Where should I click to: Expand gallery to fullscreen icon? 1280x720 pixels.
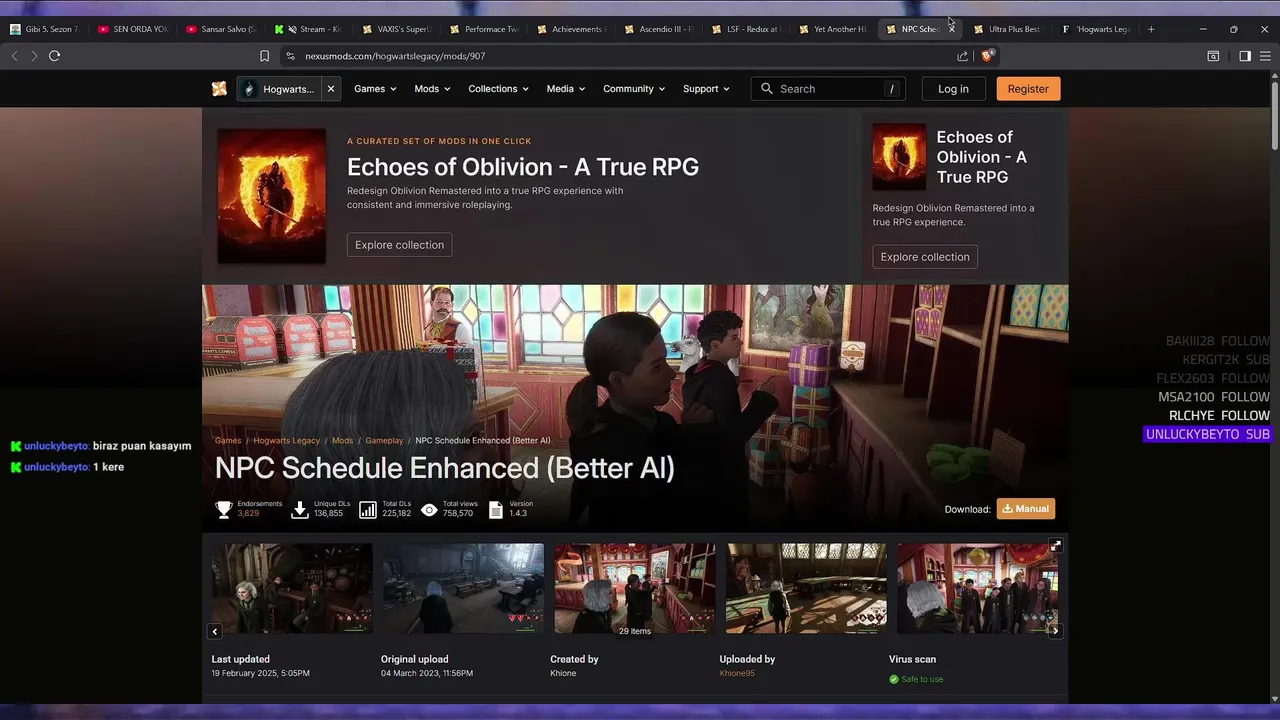click(1055, 546)
